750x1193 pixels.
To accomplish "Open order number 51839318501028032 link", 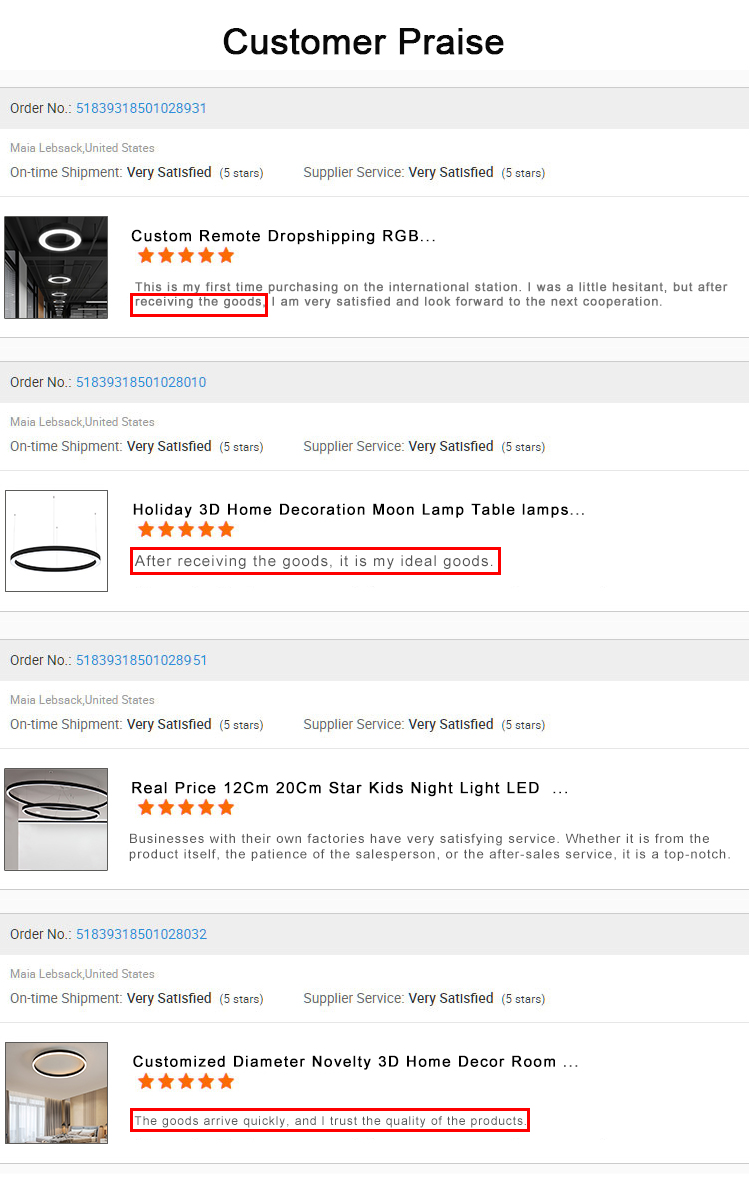I will click(x=141, y=934).
